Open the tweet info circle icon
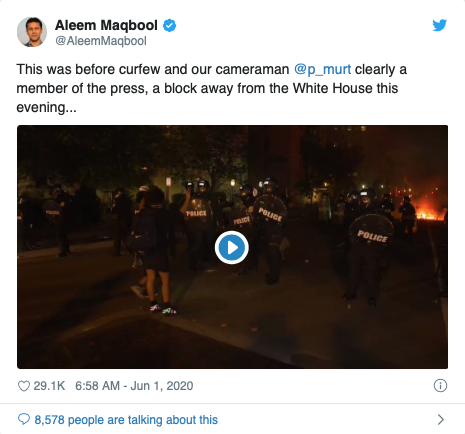Image resolution: width=465 pixels, height=434 pixels. pos(440,386)
